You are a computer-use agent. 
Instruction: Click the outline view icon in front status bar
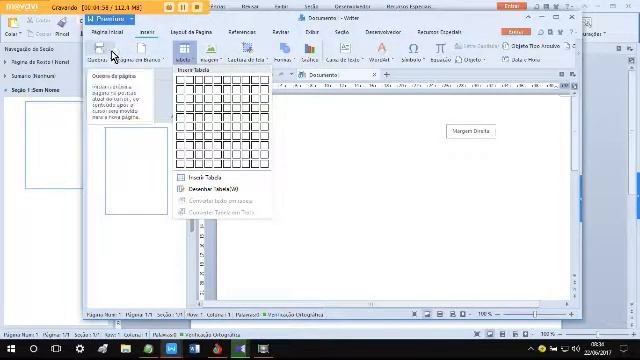440,314
